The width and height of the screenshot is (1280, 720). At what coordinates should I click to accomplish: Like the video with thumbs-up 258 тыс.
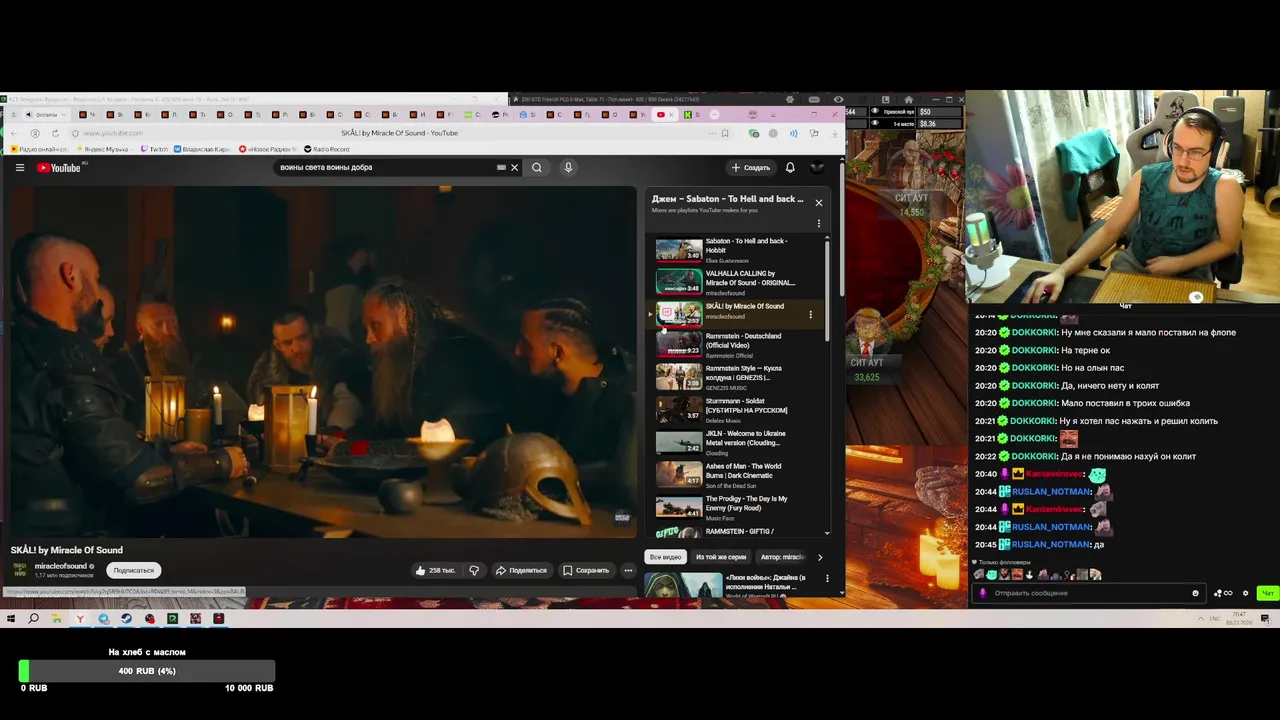[x=436, y=570]
